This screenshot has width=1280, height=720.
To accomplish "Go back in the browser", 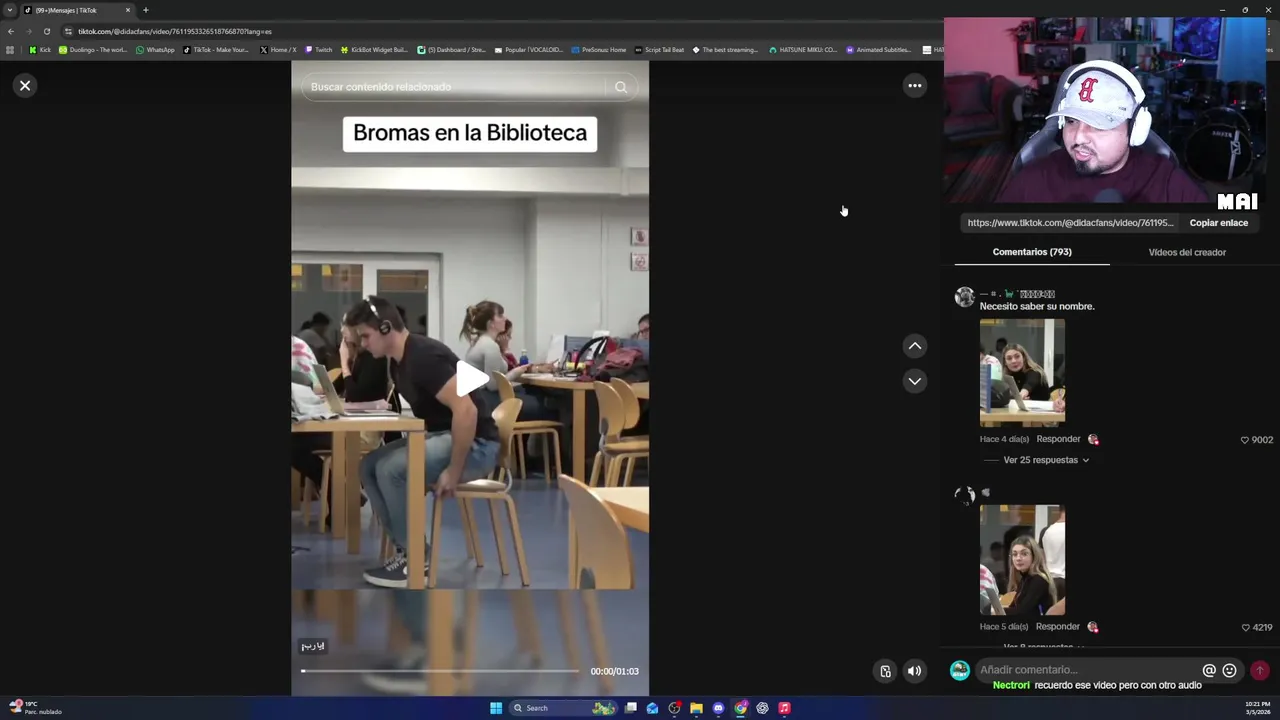I will point(11,31).
